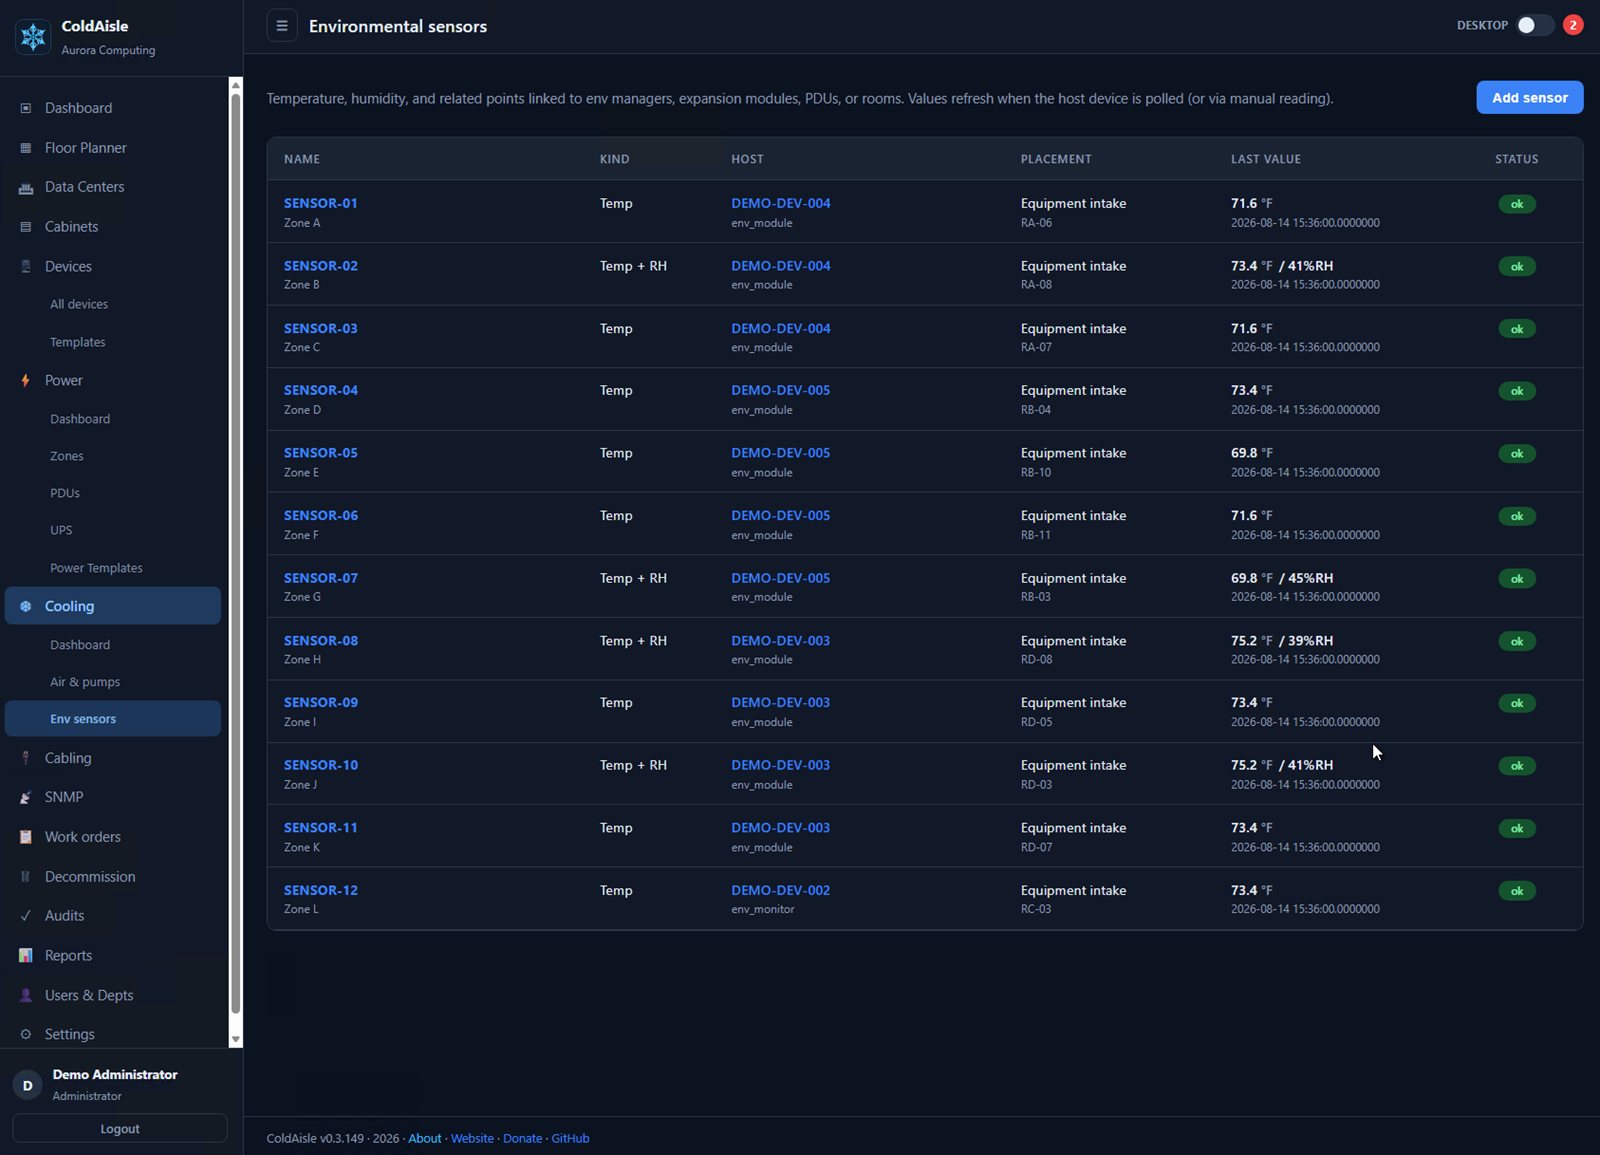The height and width of the screenshot is (1155, 1600).
Task: Click the Work orders clipboard icon
Action: tap(26, 837)
